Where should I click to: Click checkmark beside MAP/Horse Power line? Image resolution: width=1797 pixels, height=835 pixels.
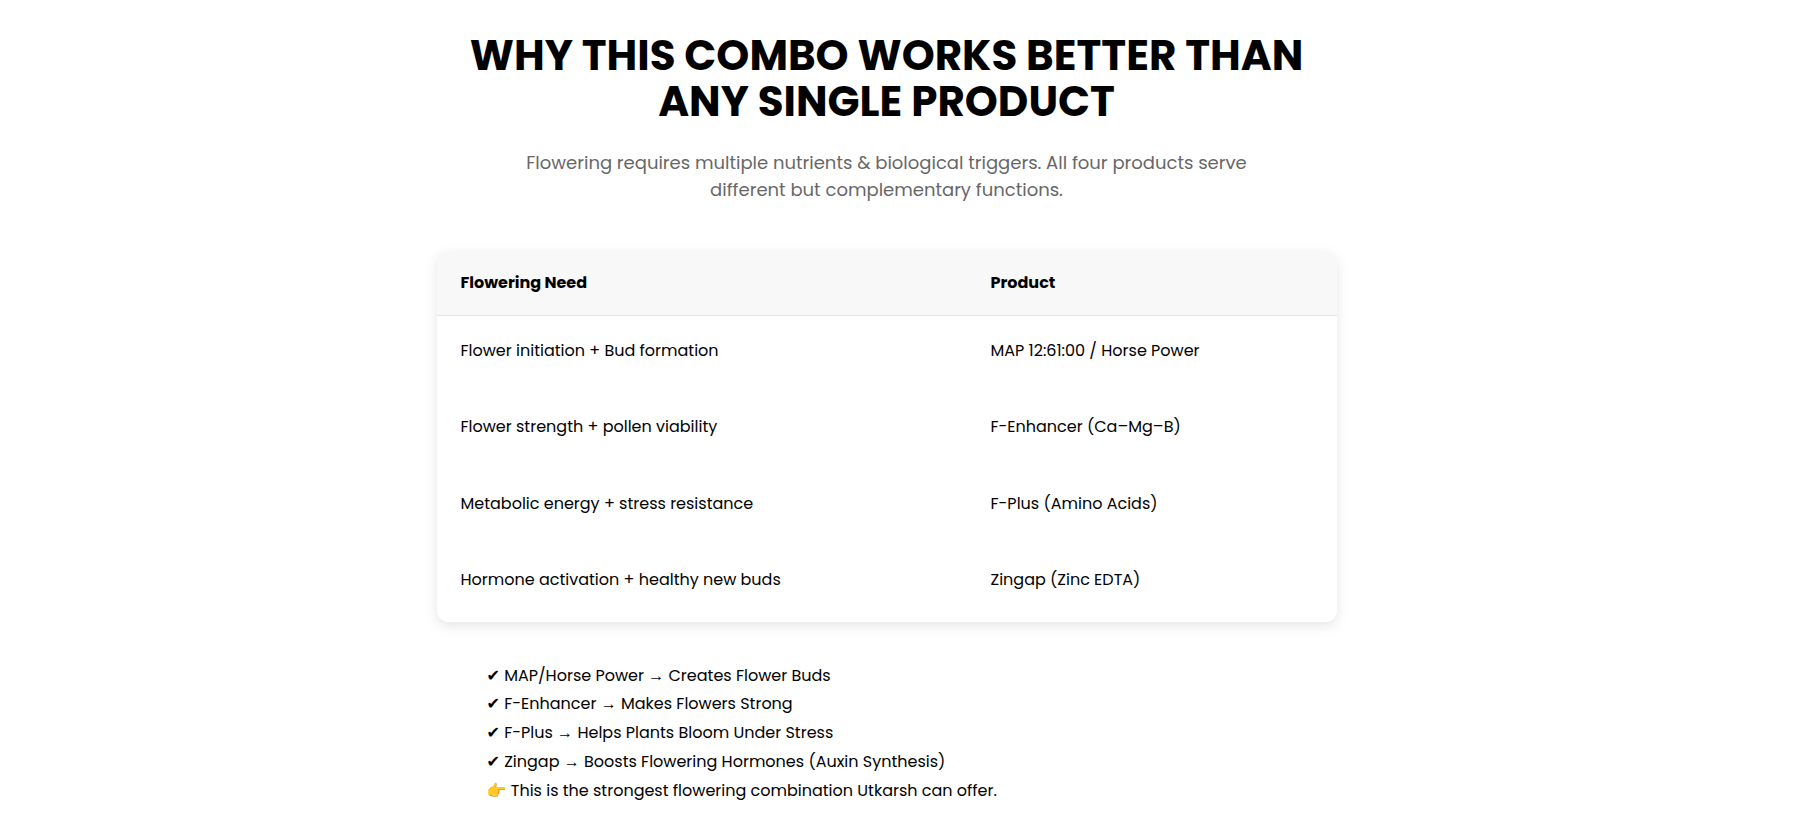(493, 676)
